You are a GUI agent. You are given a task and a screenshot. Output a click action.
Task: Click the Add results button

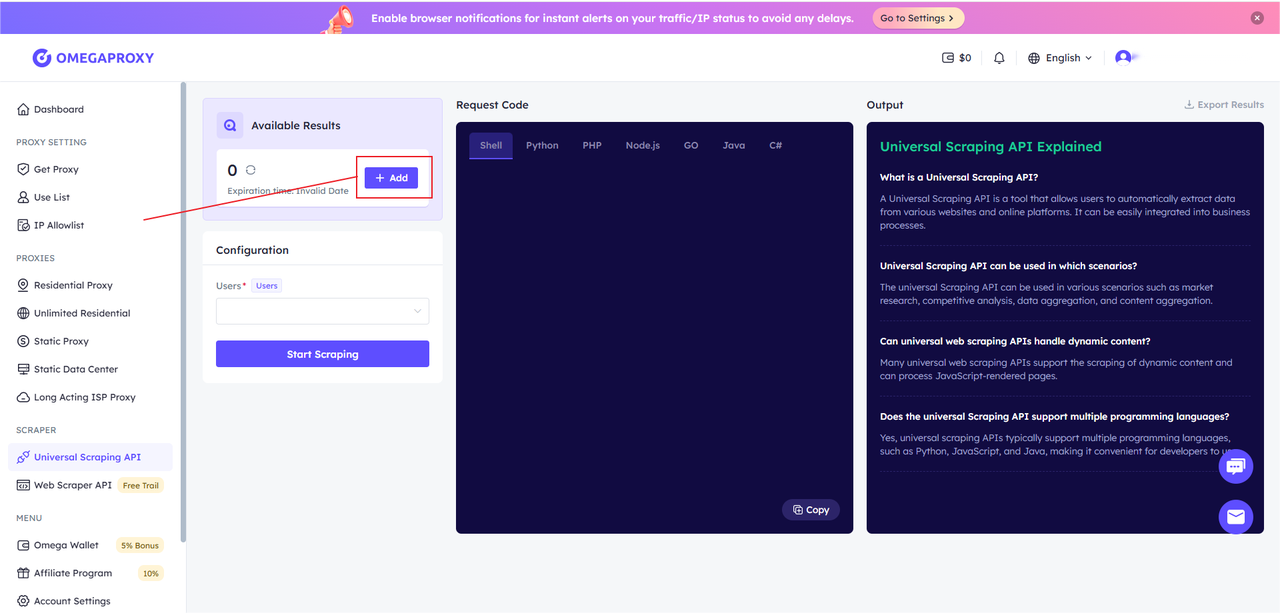point(391,177)
